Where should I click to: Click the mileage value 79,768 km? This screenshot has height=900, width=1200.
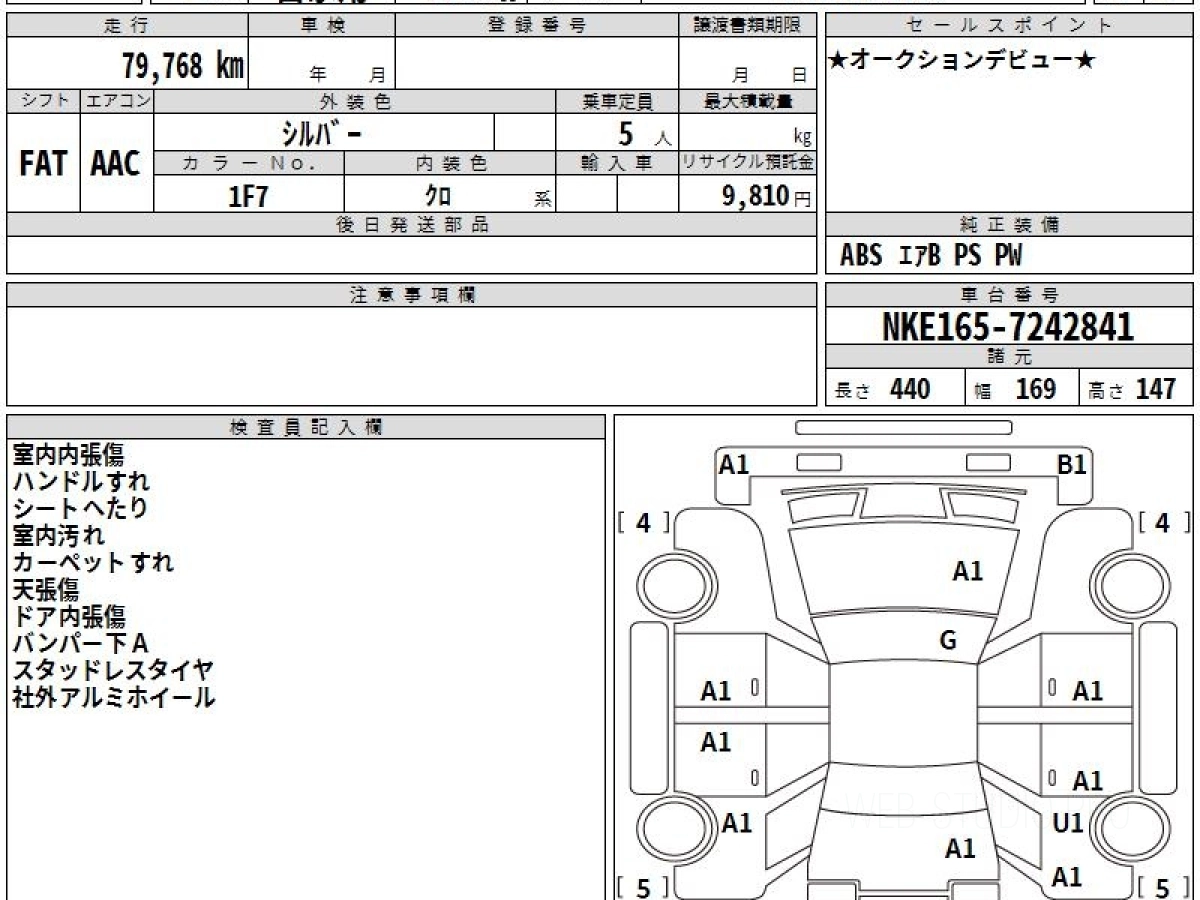183,66
